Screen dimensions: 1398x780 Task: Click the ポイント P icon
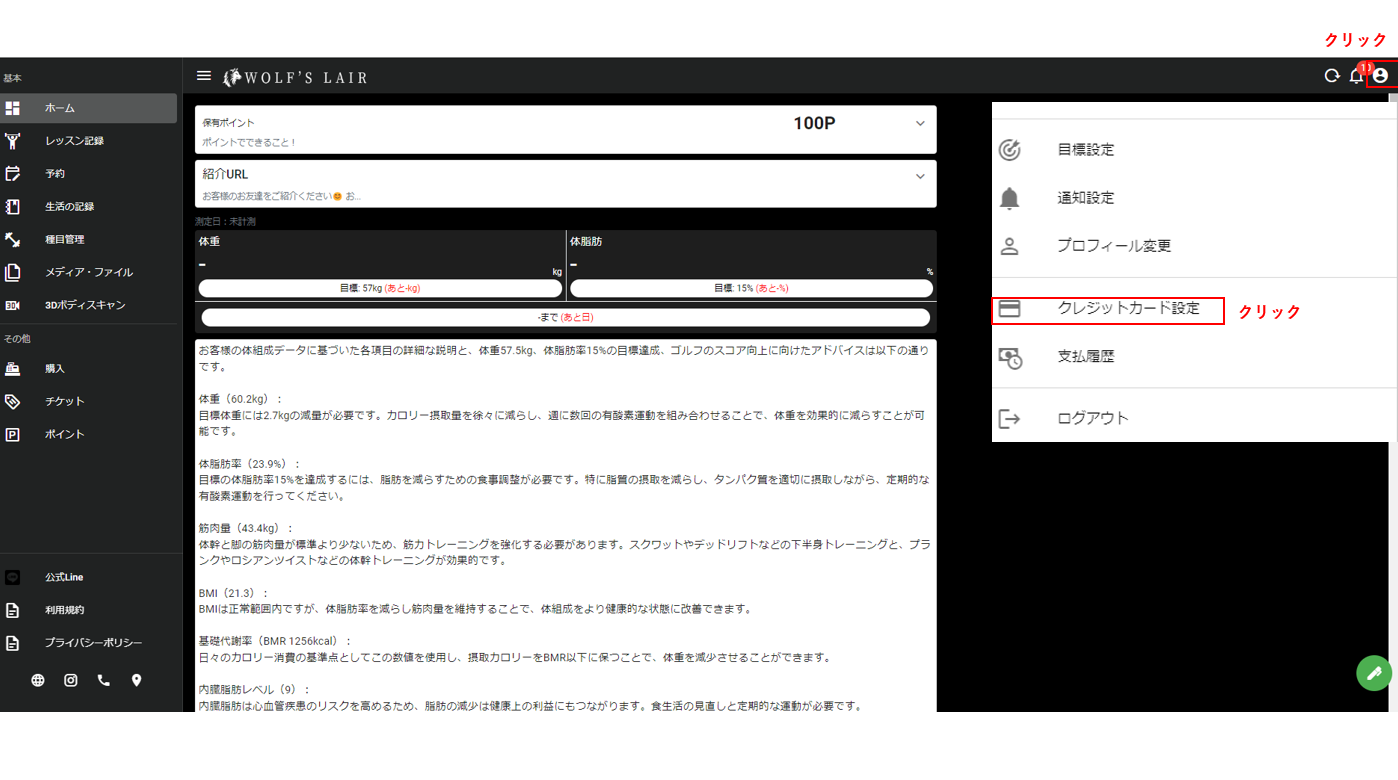[13, 434]
